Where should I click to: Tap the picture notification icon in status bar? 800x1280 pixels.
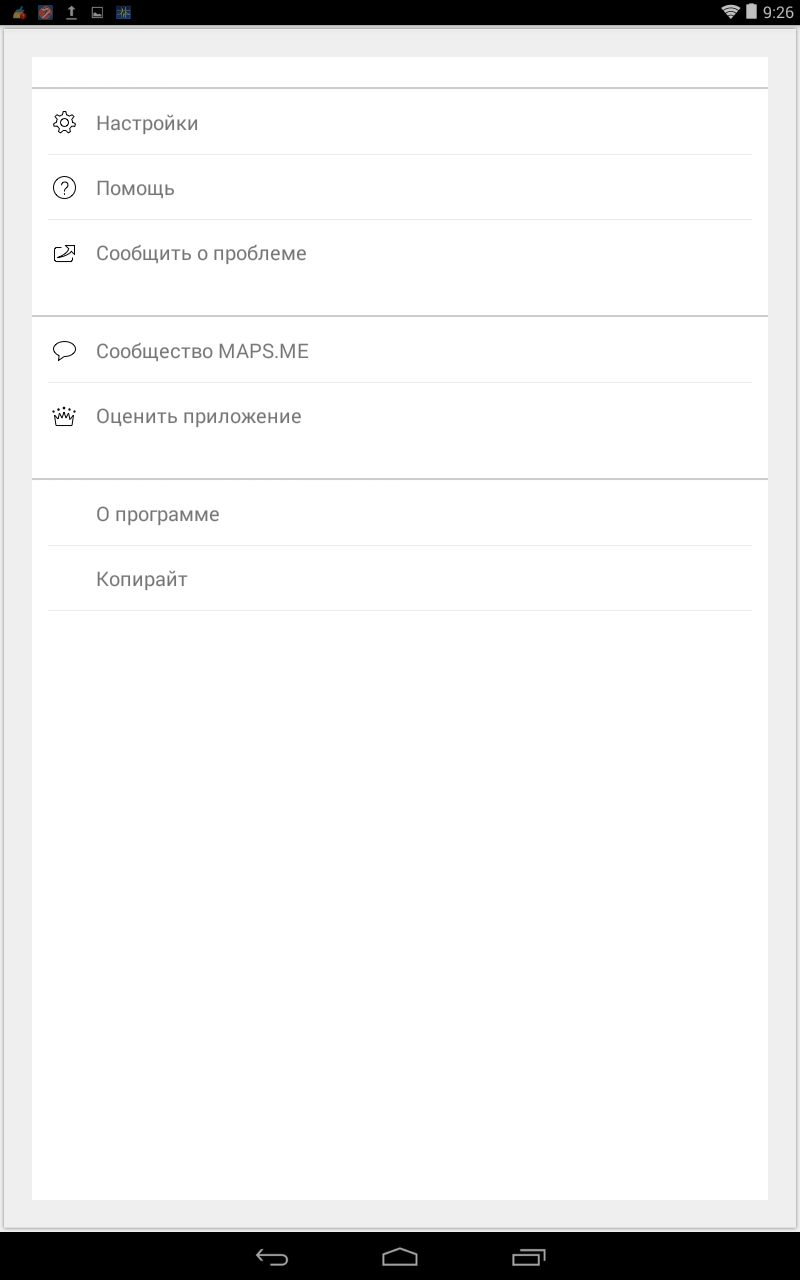pos(97,13)
